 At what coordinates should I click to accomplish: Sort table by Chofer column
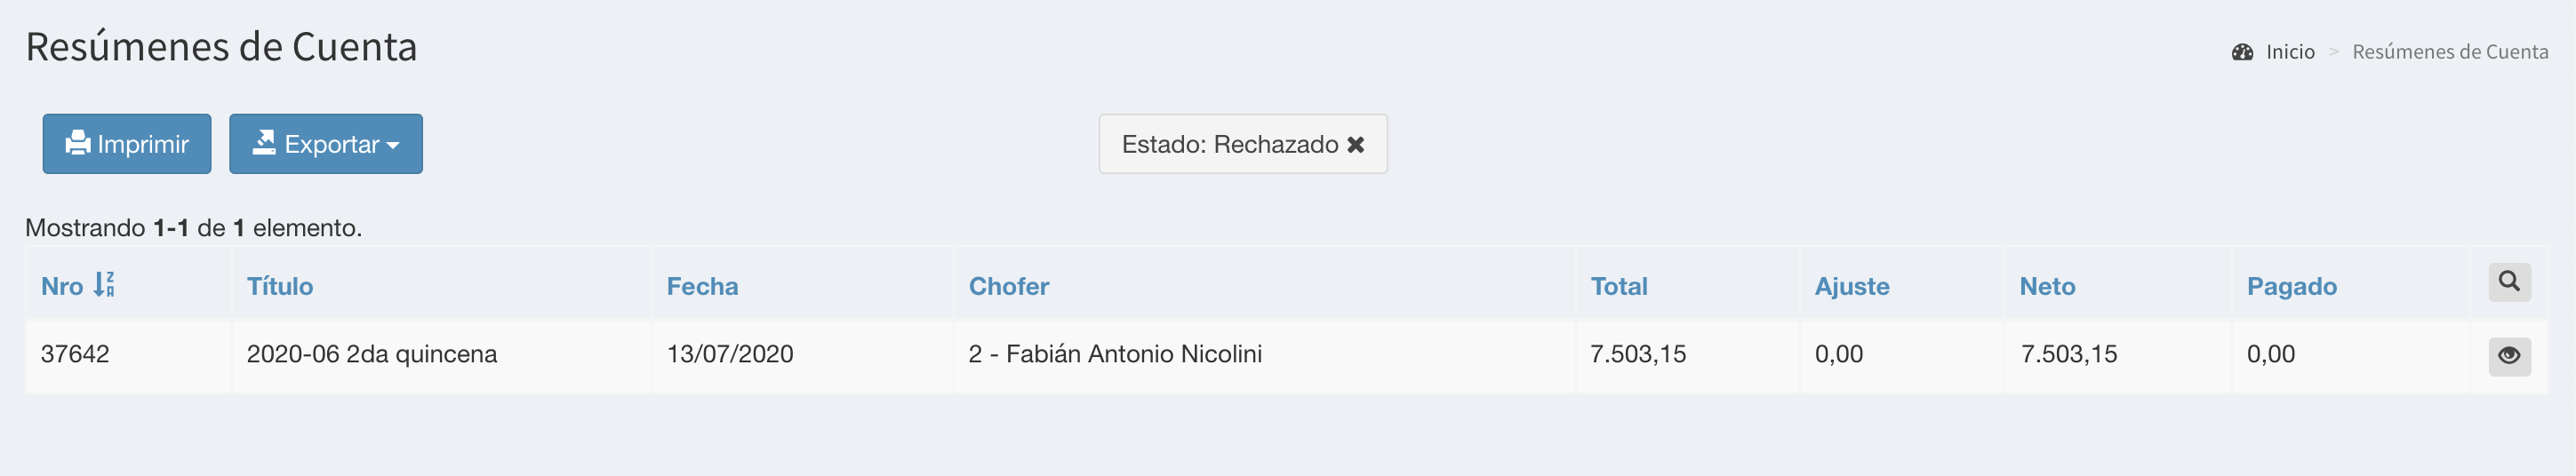pyautogui.click(x=1008, y=287)
